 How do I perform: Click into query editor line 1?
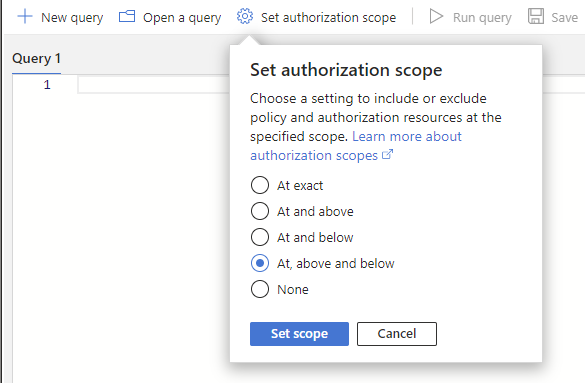pos(153,85)
